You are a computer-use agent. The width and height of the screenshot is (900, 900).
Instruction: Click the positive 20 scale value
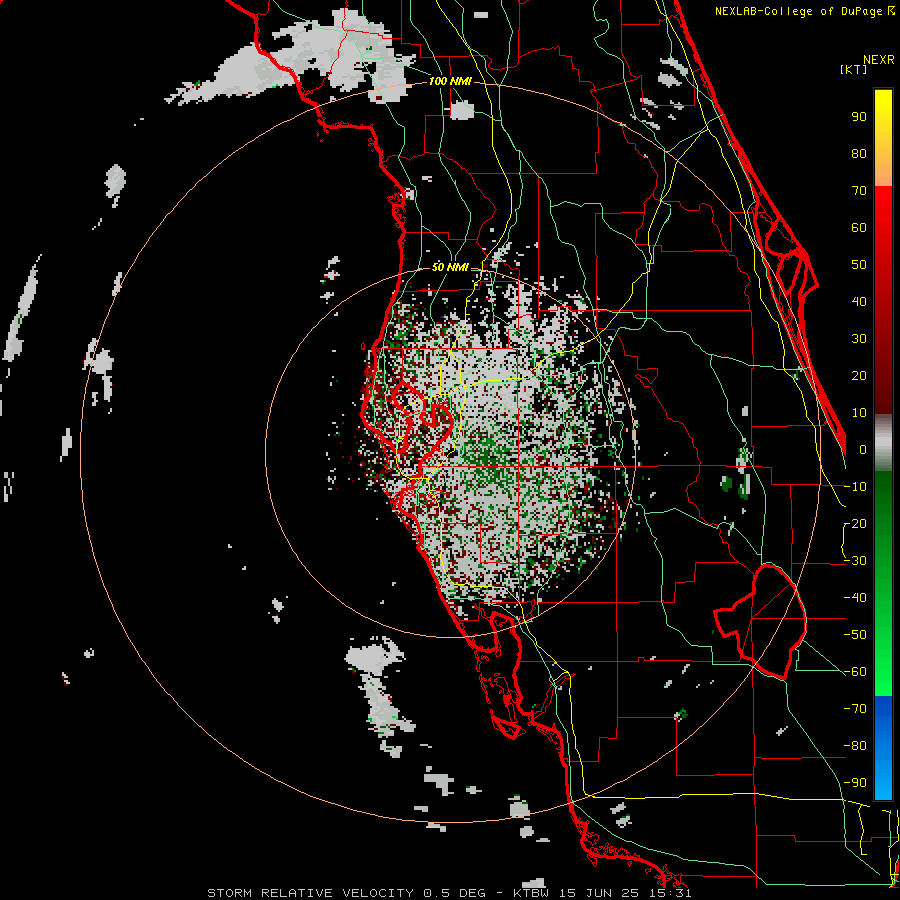tap(859, 375)
